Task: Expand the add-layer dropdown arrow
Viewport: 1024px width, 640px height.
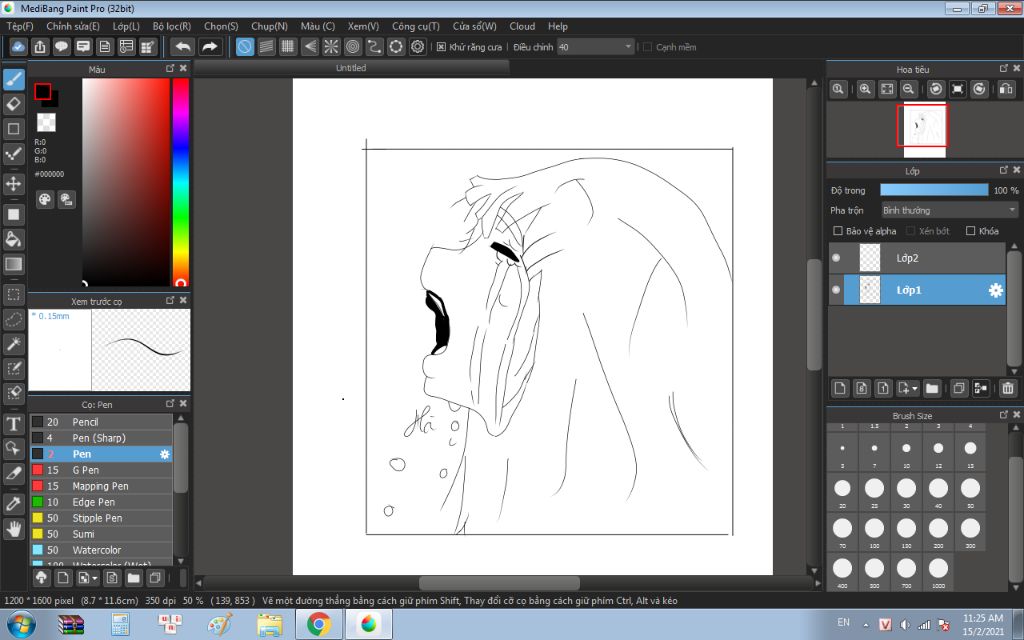Action: (914, 389)
